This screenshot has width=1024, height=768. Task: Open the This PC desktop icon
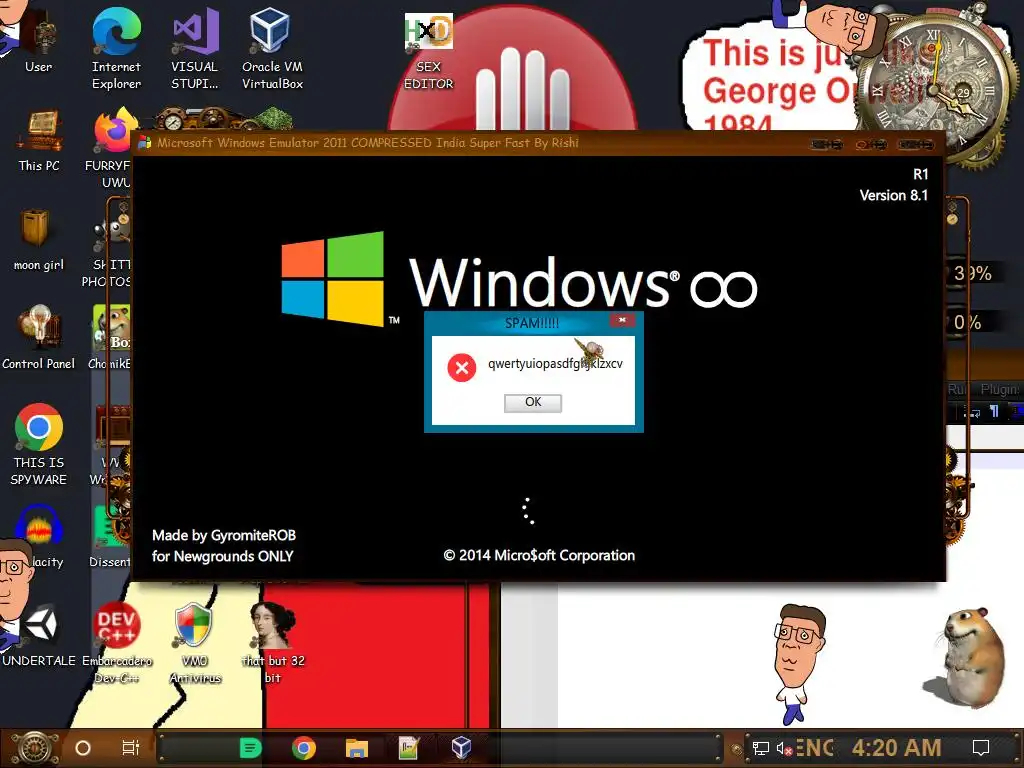tap(39, 140)
